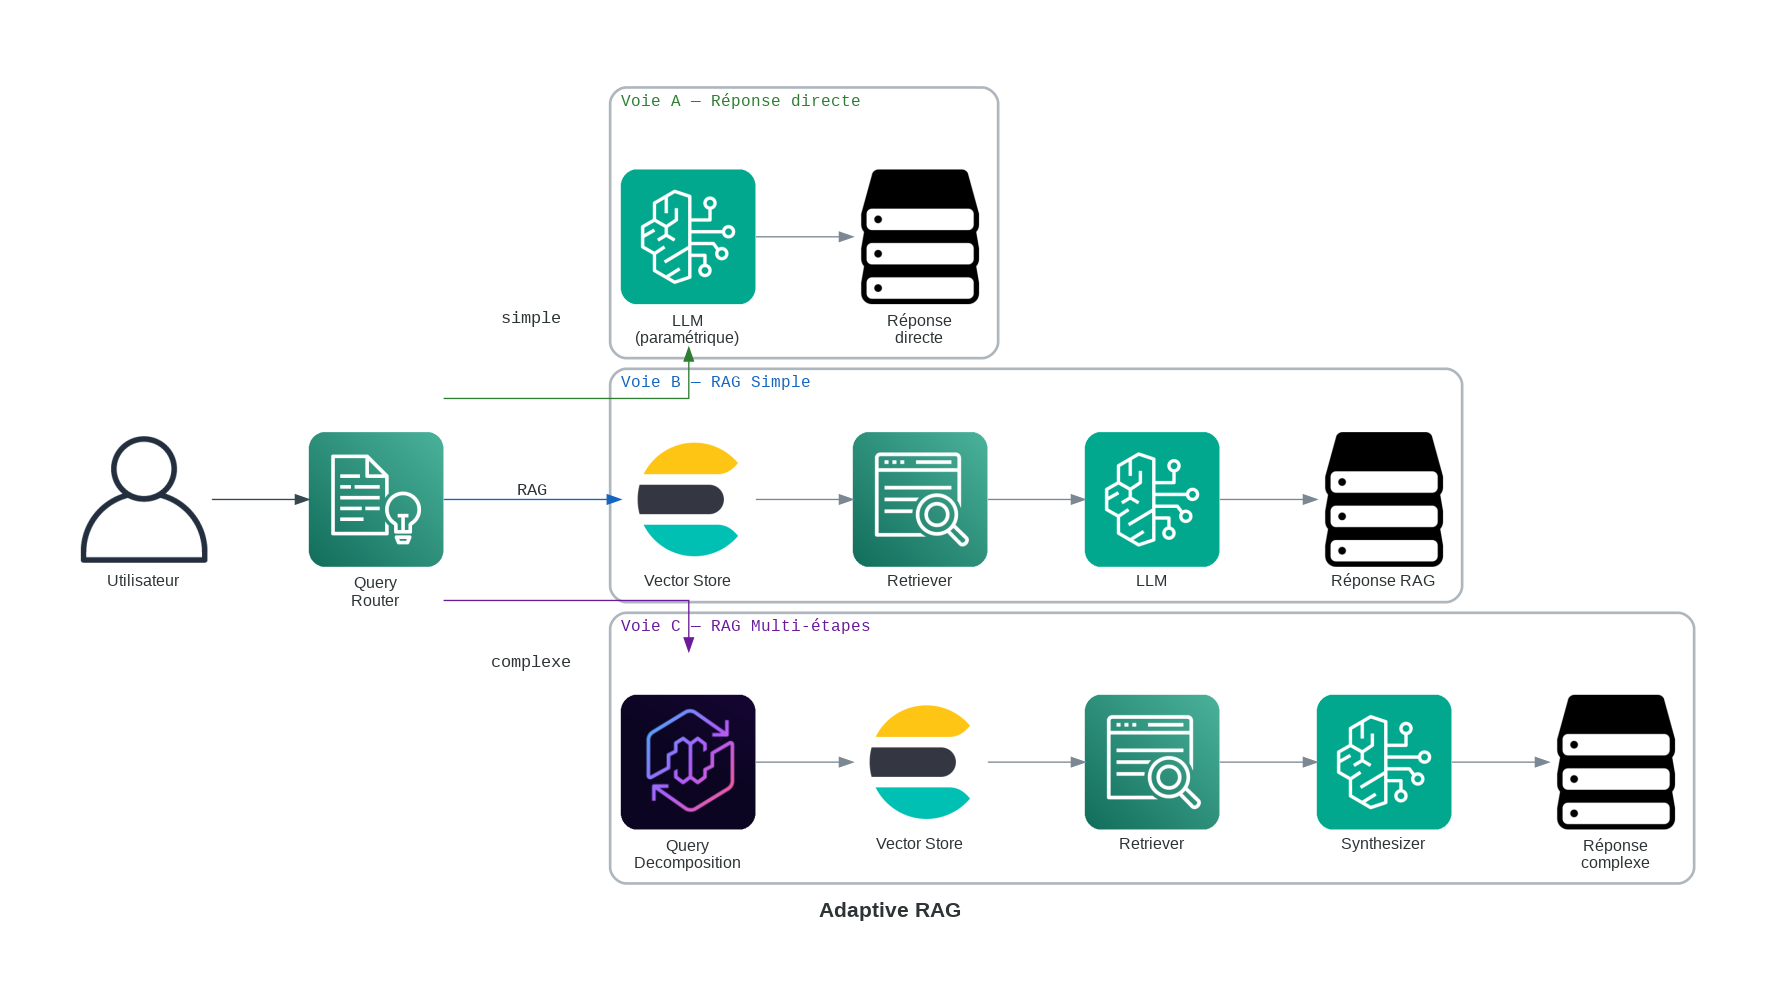Click the Utilisateur person icon
The height and width of the screenshot is (1006, 1782).
[144, 499]
